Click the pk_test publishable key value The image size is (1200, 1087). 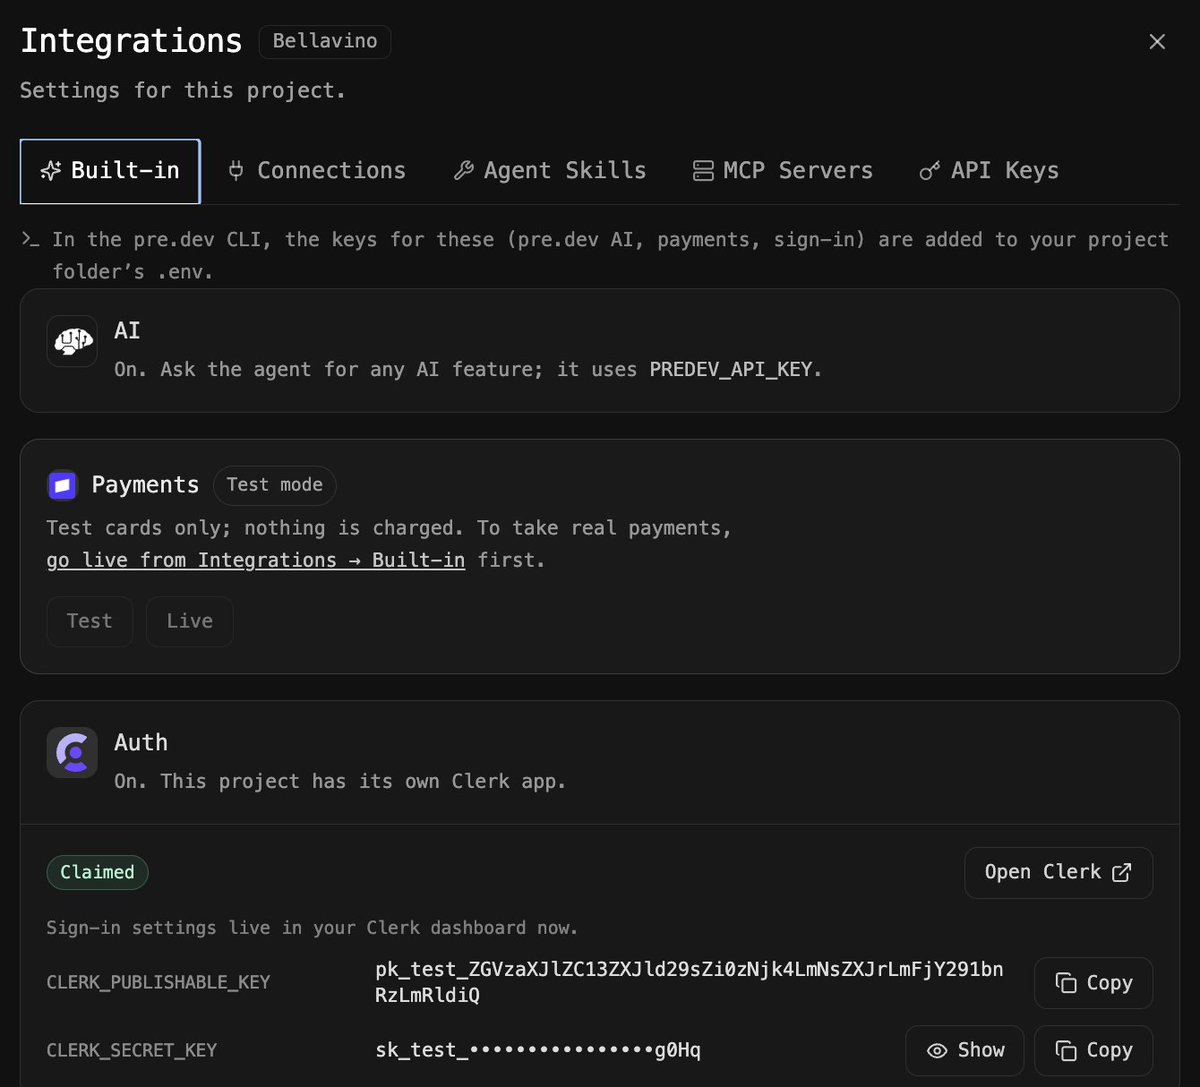click(689, 982)
